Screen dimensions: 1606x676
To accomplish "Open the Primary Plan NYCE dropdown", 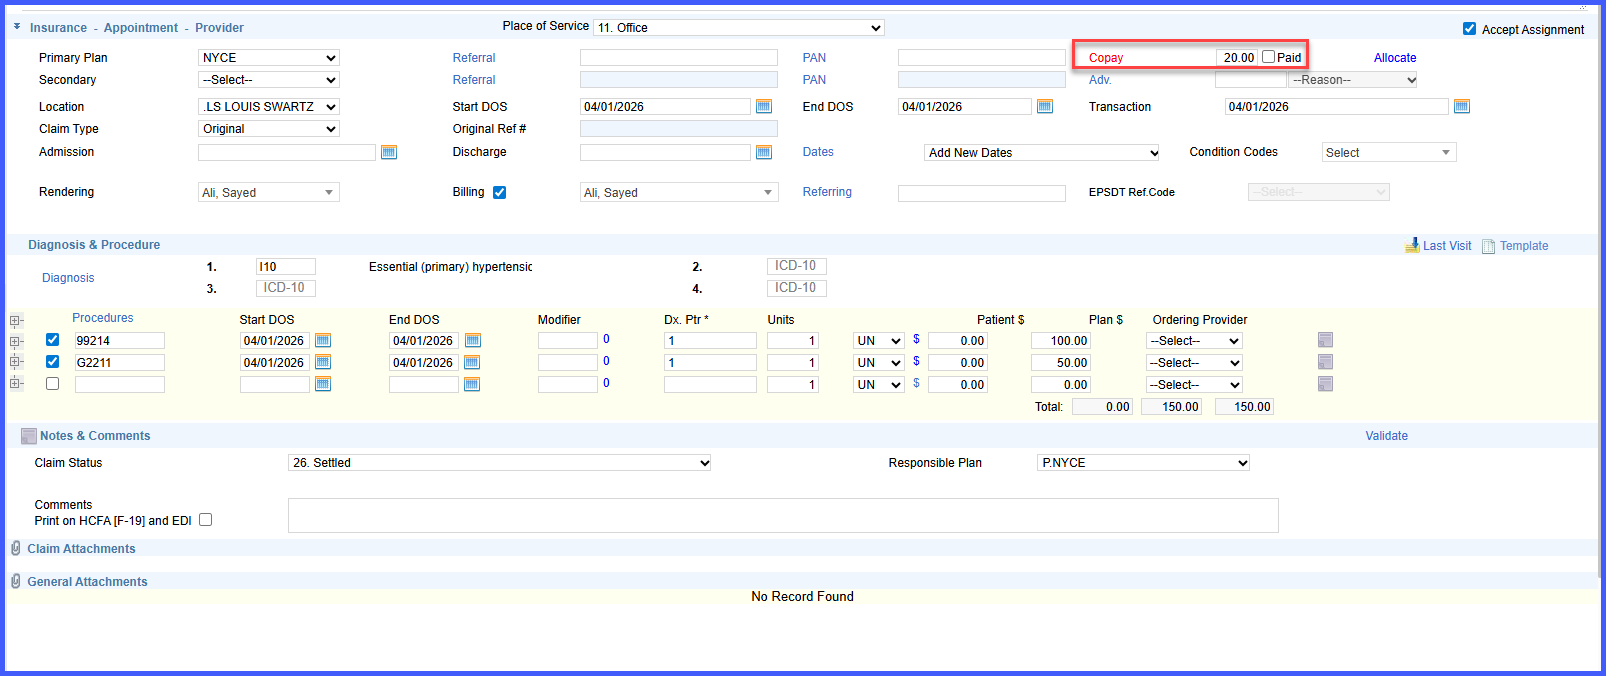I will click(269, 58).
